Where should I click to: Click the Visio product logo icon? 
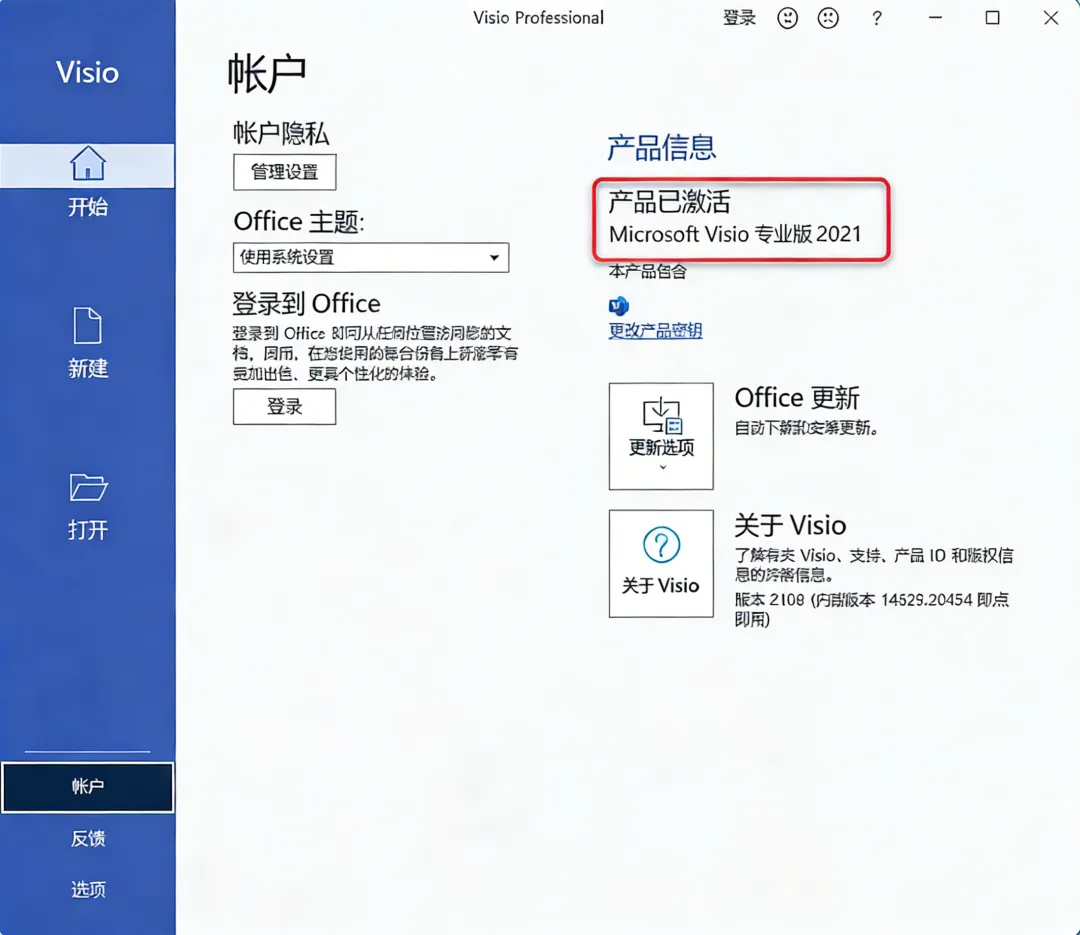[x=619, y=305]
